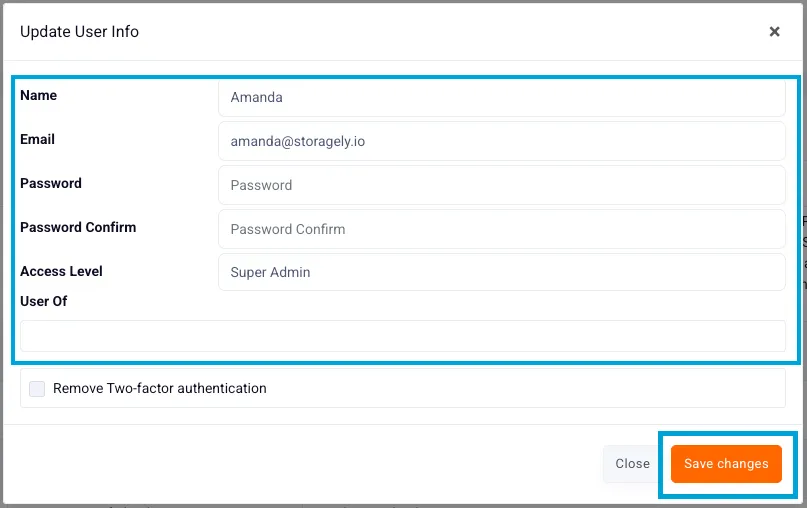
Task: Click the Update User Info dialog title
Action: point(79,32)
